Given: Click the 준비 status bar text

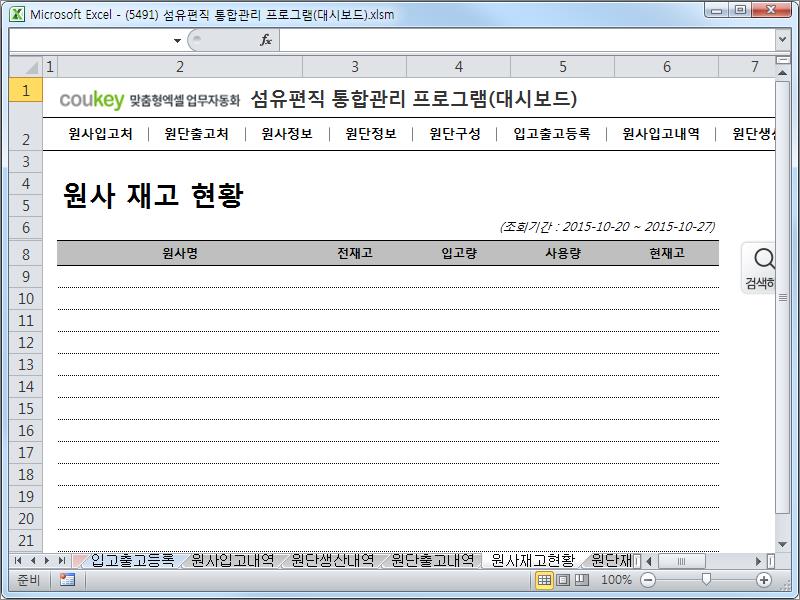Looking at the screenshot, I should pos(28,580).
